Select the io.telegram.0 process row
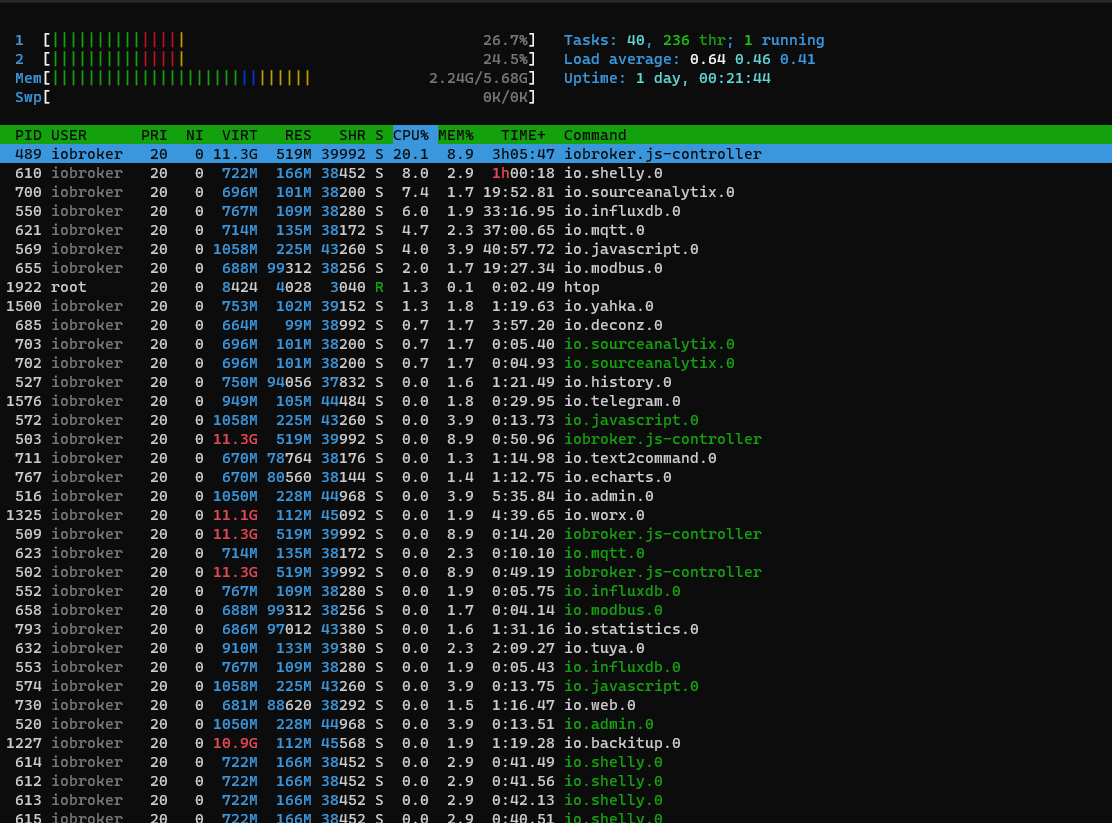This screenshot has width=1112, height=823. tap(556, 401)
